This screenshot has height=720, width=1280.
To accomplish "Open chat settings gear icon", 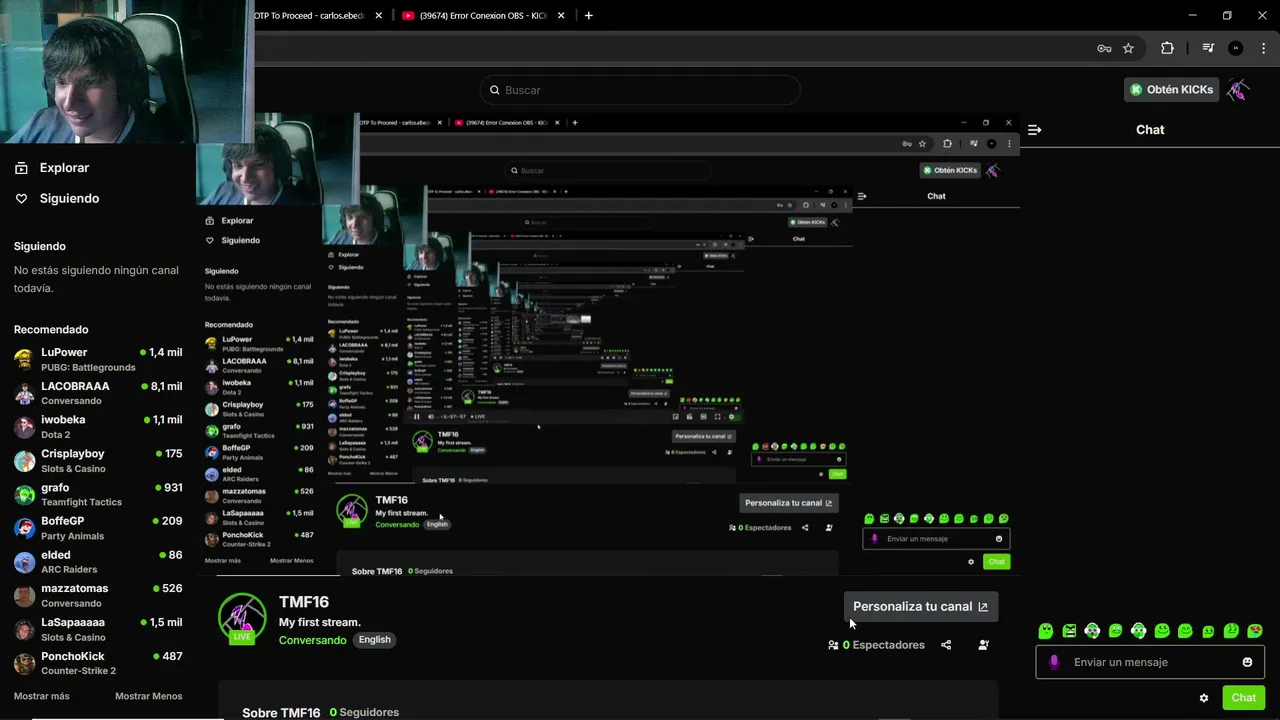I will point(1204,698).
